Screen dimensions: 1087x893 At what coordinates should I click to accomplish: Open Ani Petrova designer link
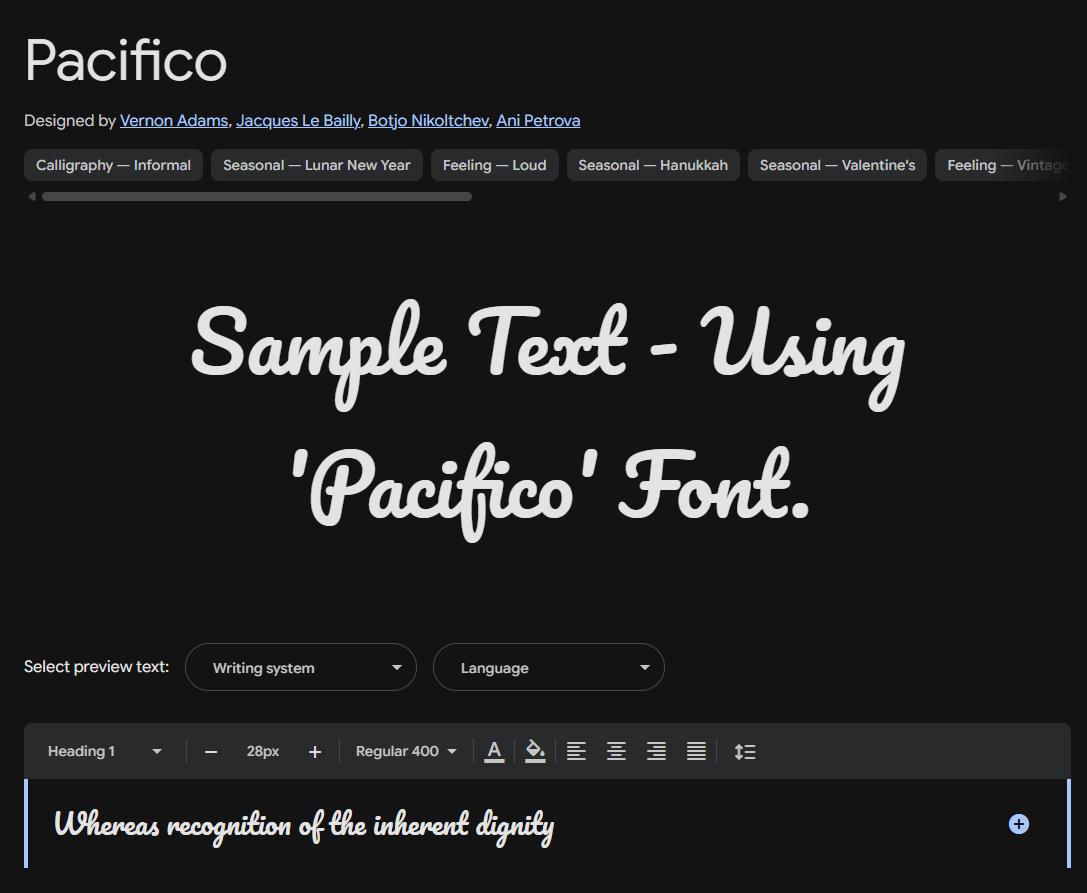539,121
